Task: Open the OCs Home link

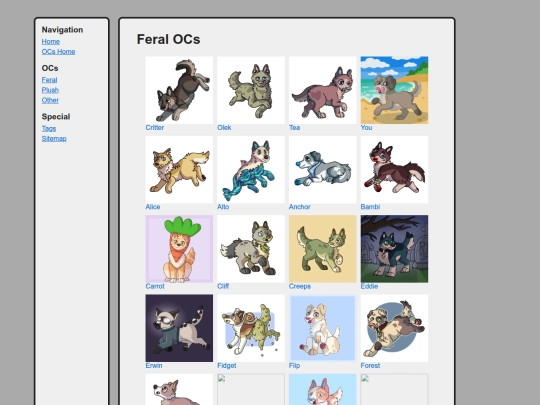Action: [58, 52]
